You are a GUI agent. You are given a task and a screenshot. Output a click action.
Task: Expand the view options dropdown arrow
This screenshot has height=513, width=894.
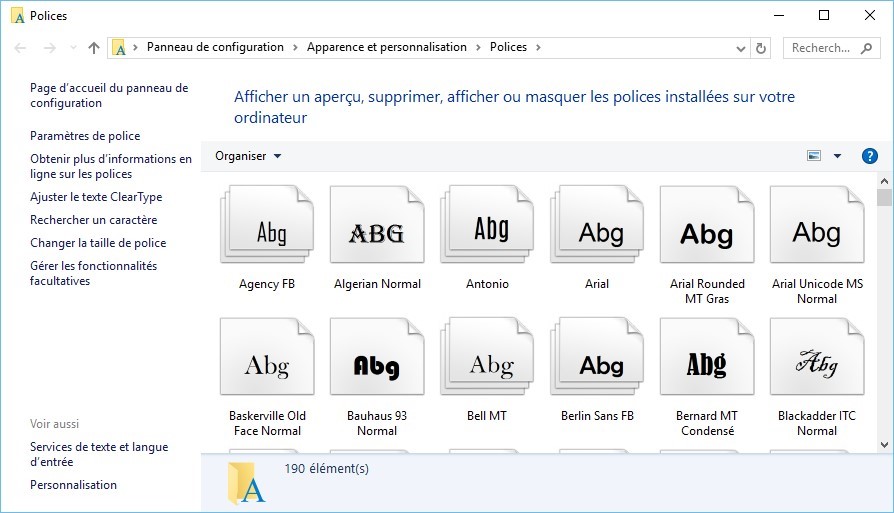coord(837,156)
